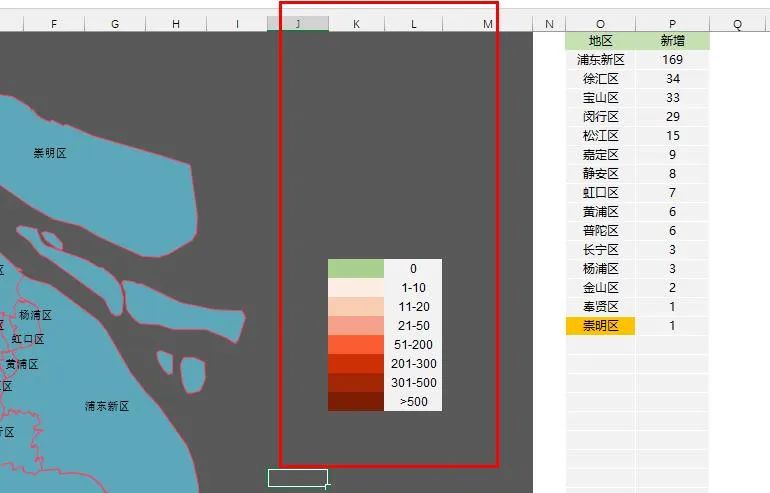770x493 pixels.
Task: Select column N header
Action: point(549,24)
